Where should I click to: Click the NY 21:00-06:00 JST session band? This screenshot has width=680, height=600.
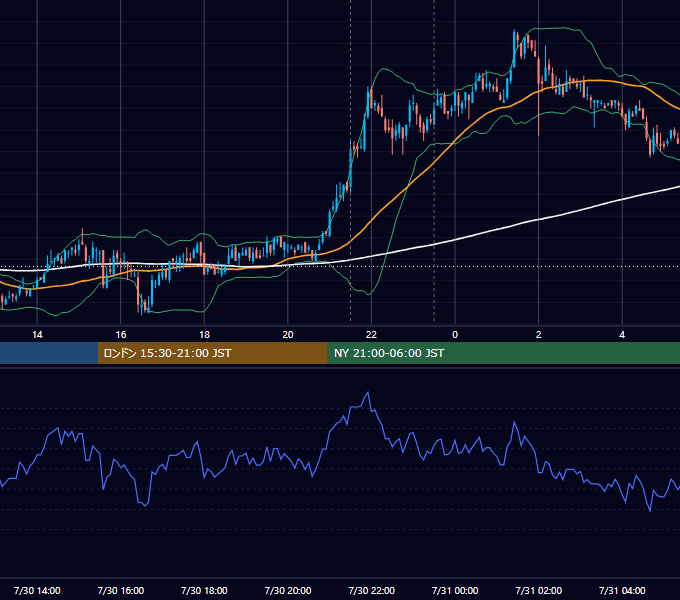503,353
